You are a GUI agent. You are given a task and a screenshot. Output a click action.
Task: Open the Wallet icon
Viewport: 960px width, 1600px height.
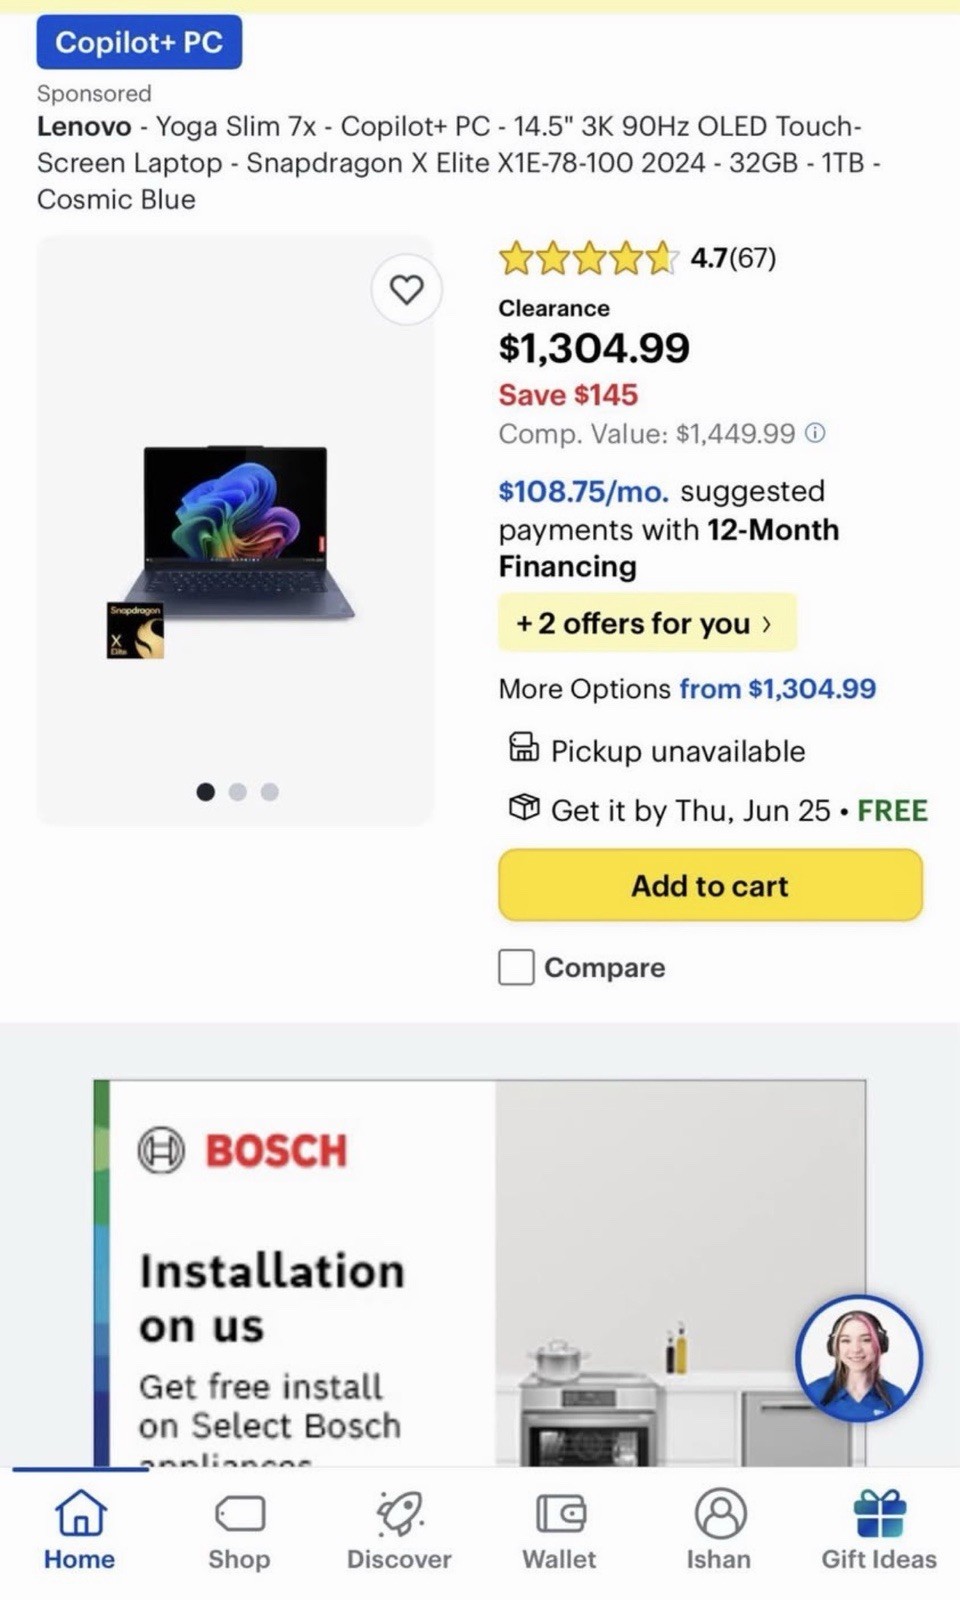[x=560, y=1513]
